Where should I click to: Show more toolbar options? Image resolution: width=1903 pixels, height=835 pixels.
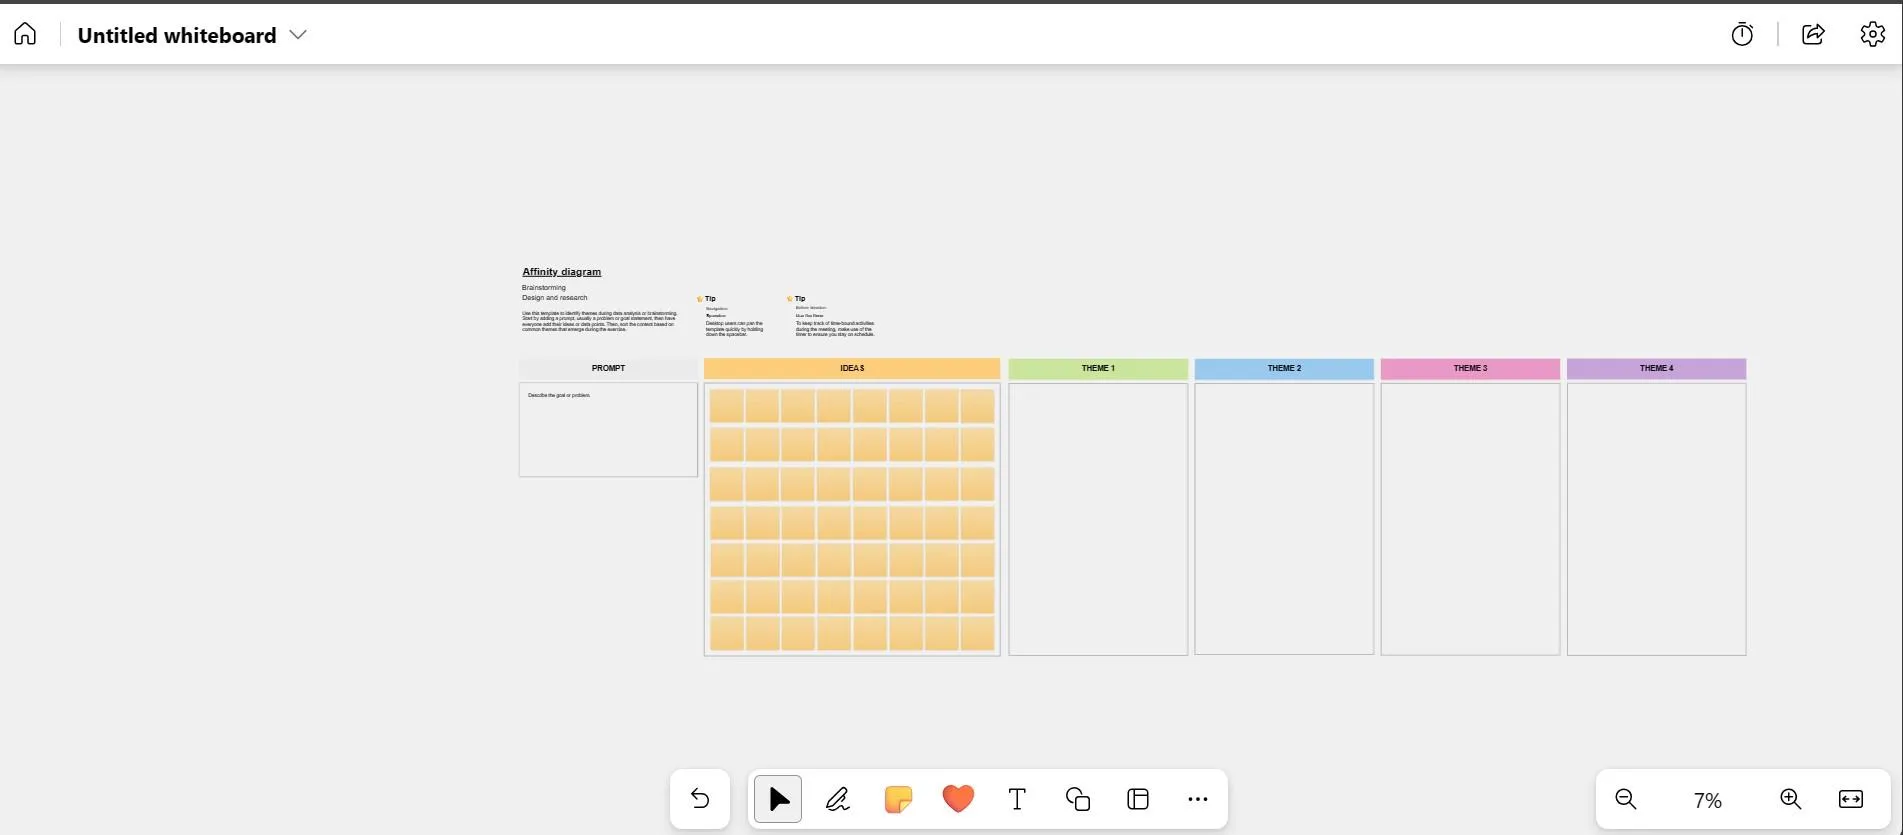tap(1198, 799)
